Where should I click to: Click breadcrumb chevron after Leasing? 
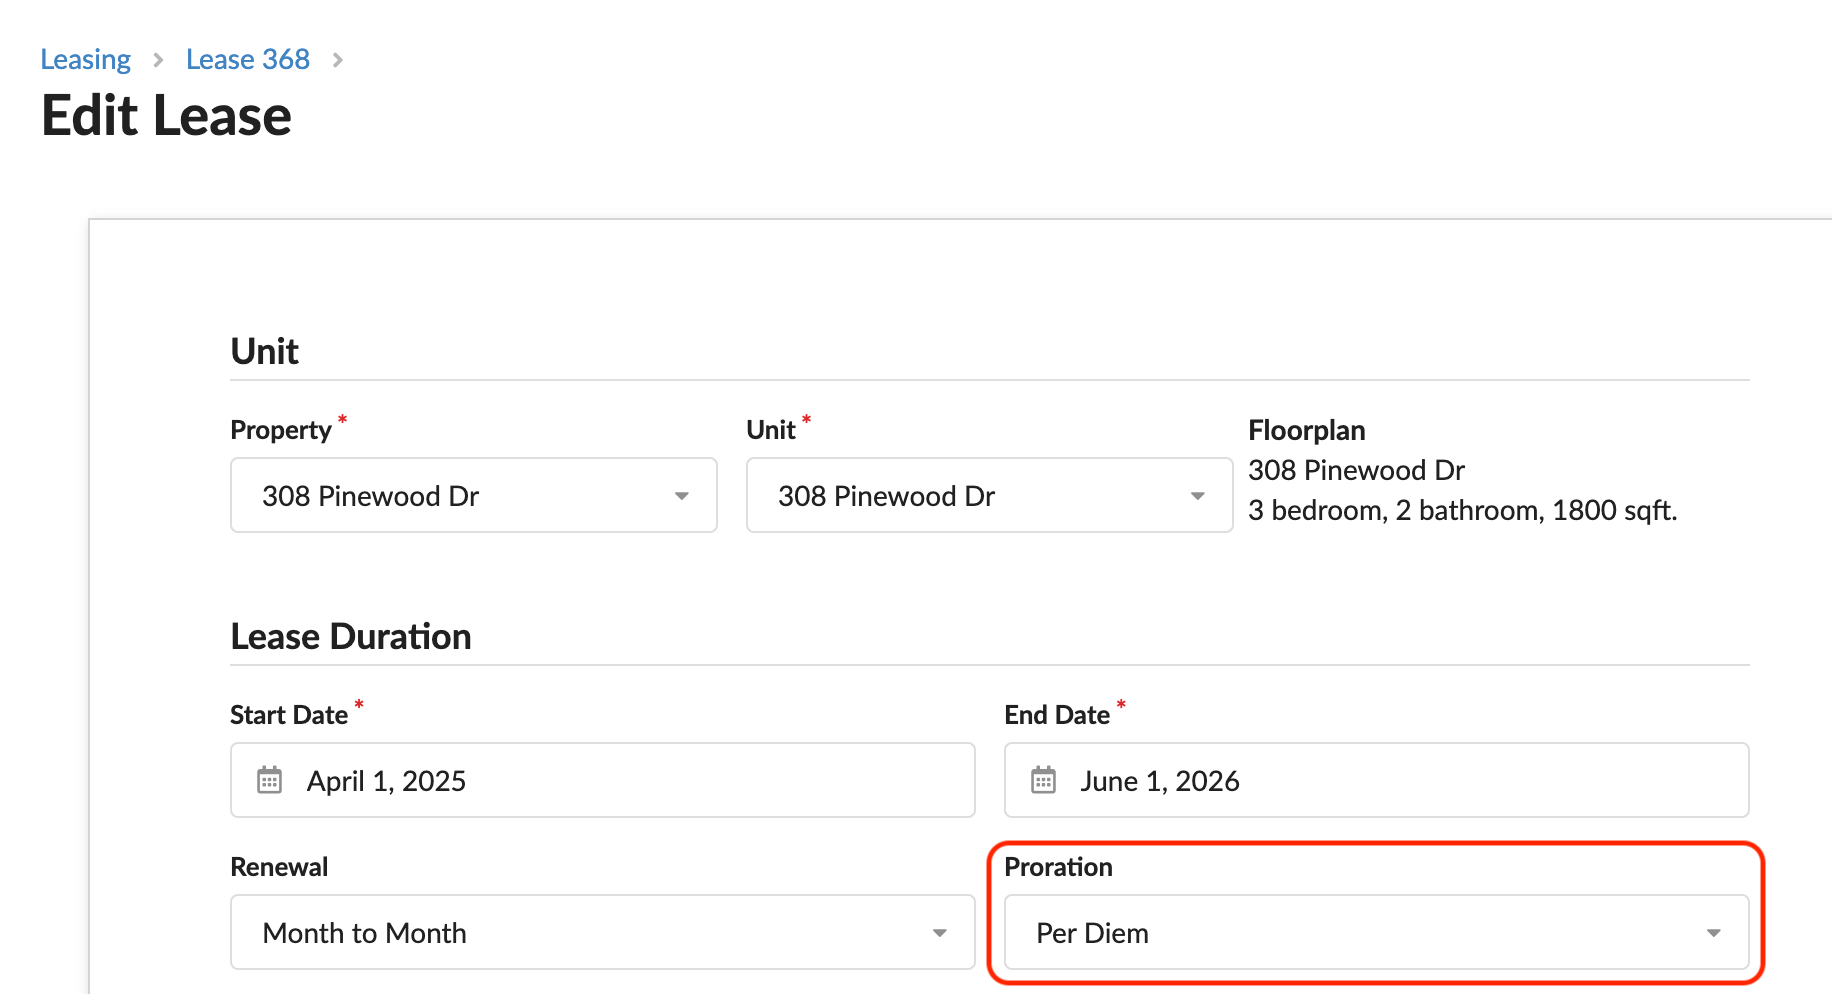click(158, 60)
